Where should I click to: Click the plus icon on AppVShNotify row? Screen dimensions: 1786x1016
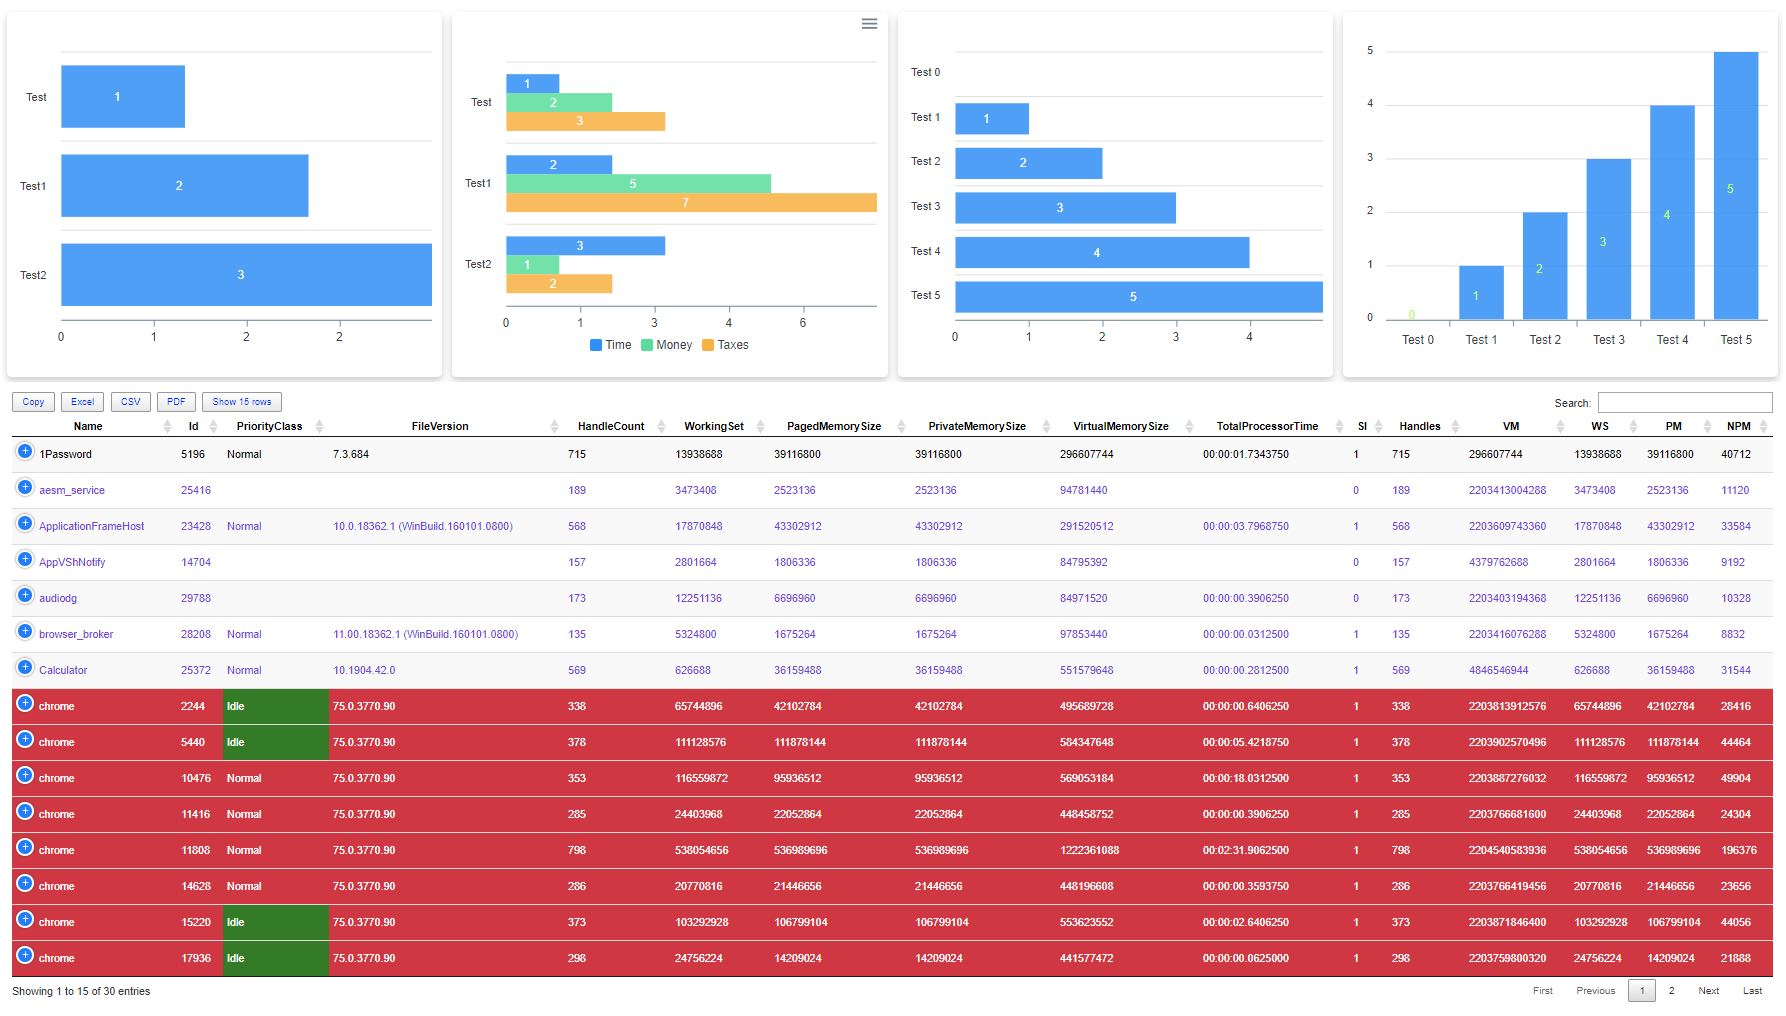(x=25, y=560)
